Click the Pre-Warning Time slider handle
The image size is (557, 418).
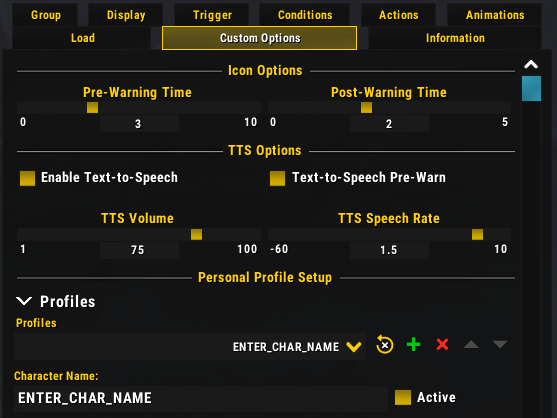92,108
